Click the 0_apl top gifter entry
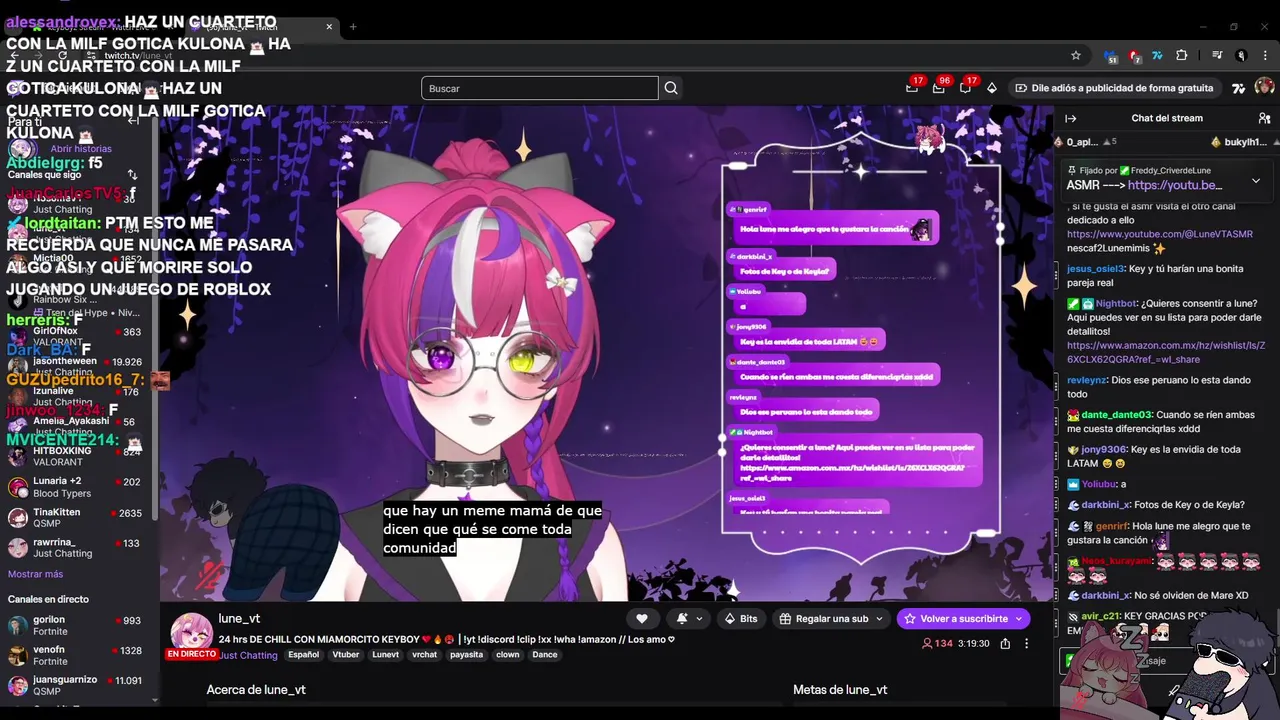Viewport: 1280px width, 720px height. point(1086,142)
